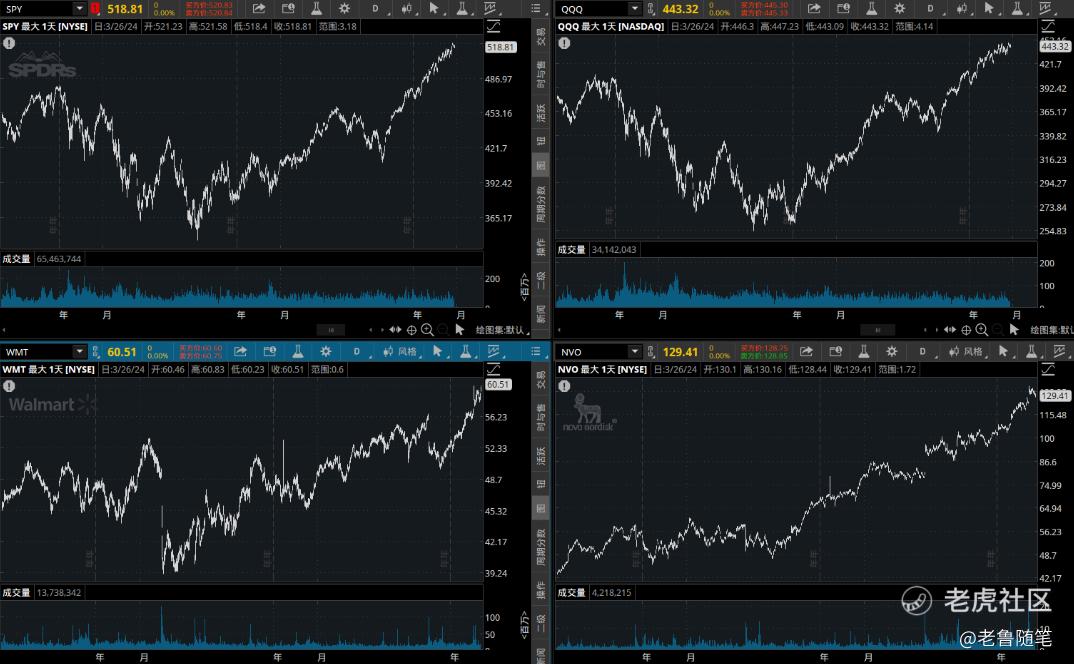This screenshot has width=1074, height=664.
Task: Select the pointer drawing tool in SPY toolbar
Action: pos(434,8)
